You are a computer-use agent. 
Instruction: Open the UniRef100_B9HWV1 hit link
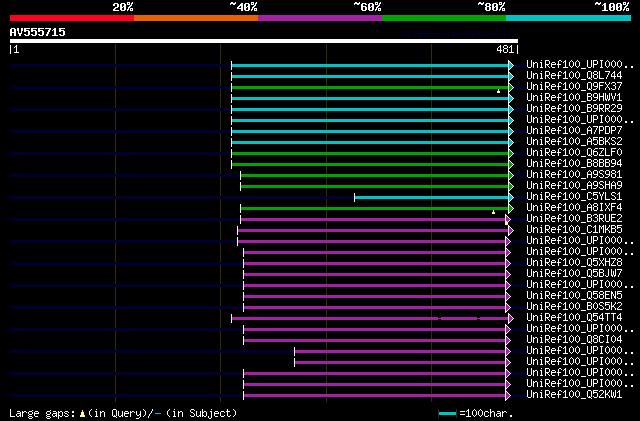coord(574,98)
